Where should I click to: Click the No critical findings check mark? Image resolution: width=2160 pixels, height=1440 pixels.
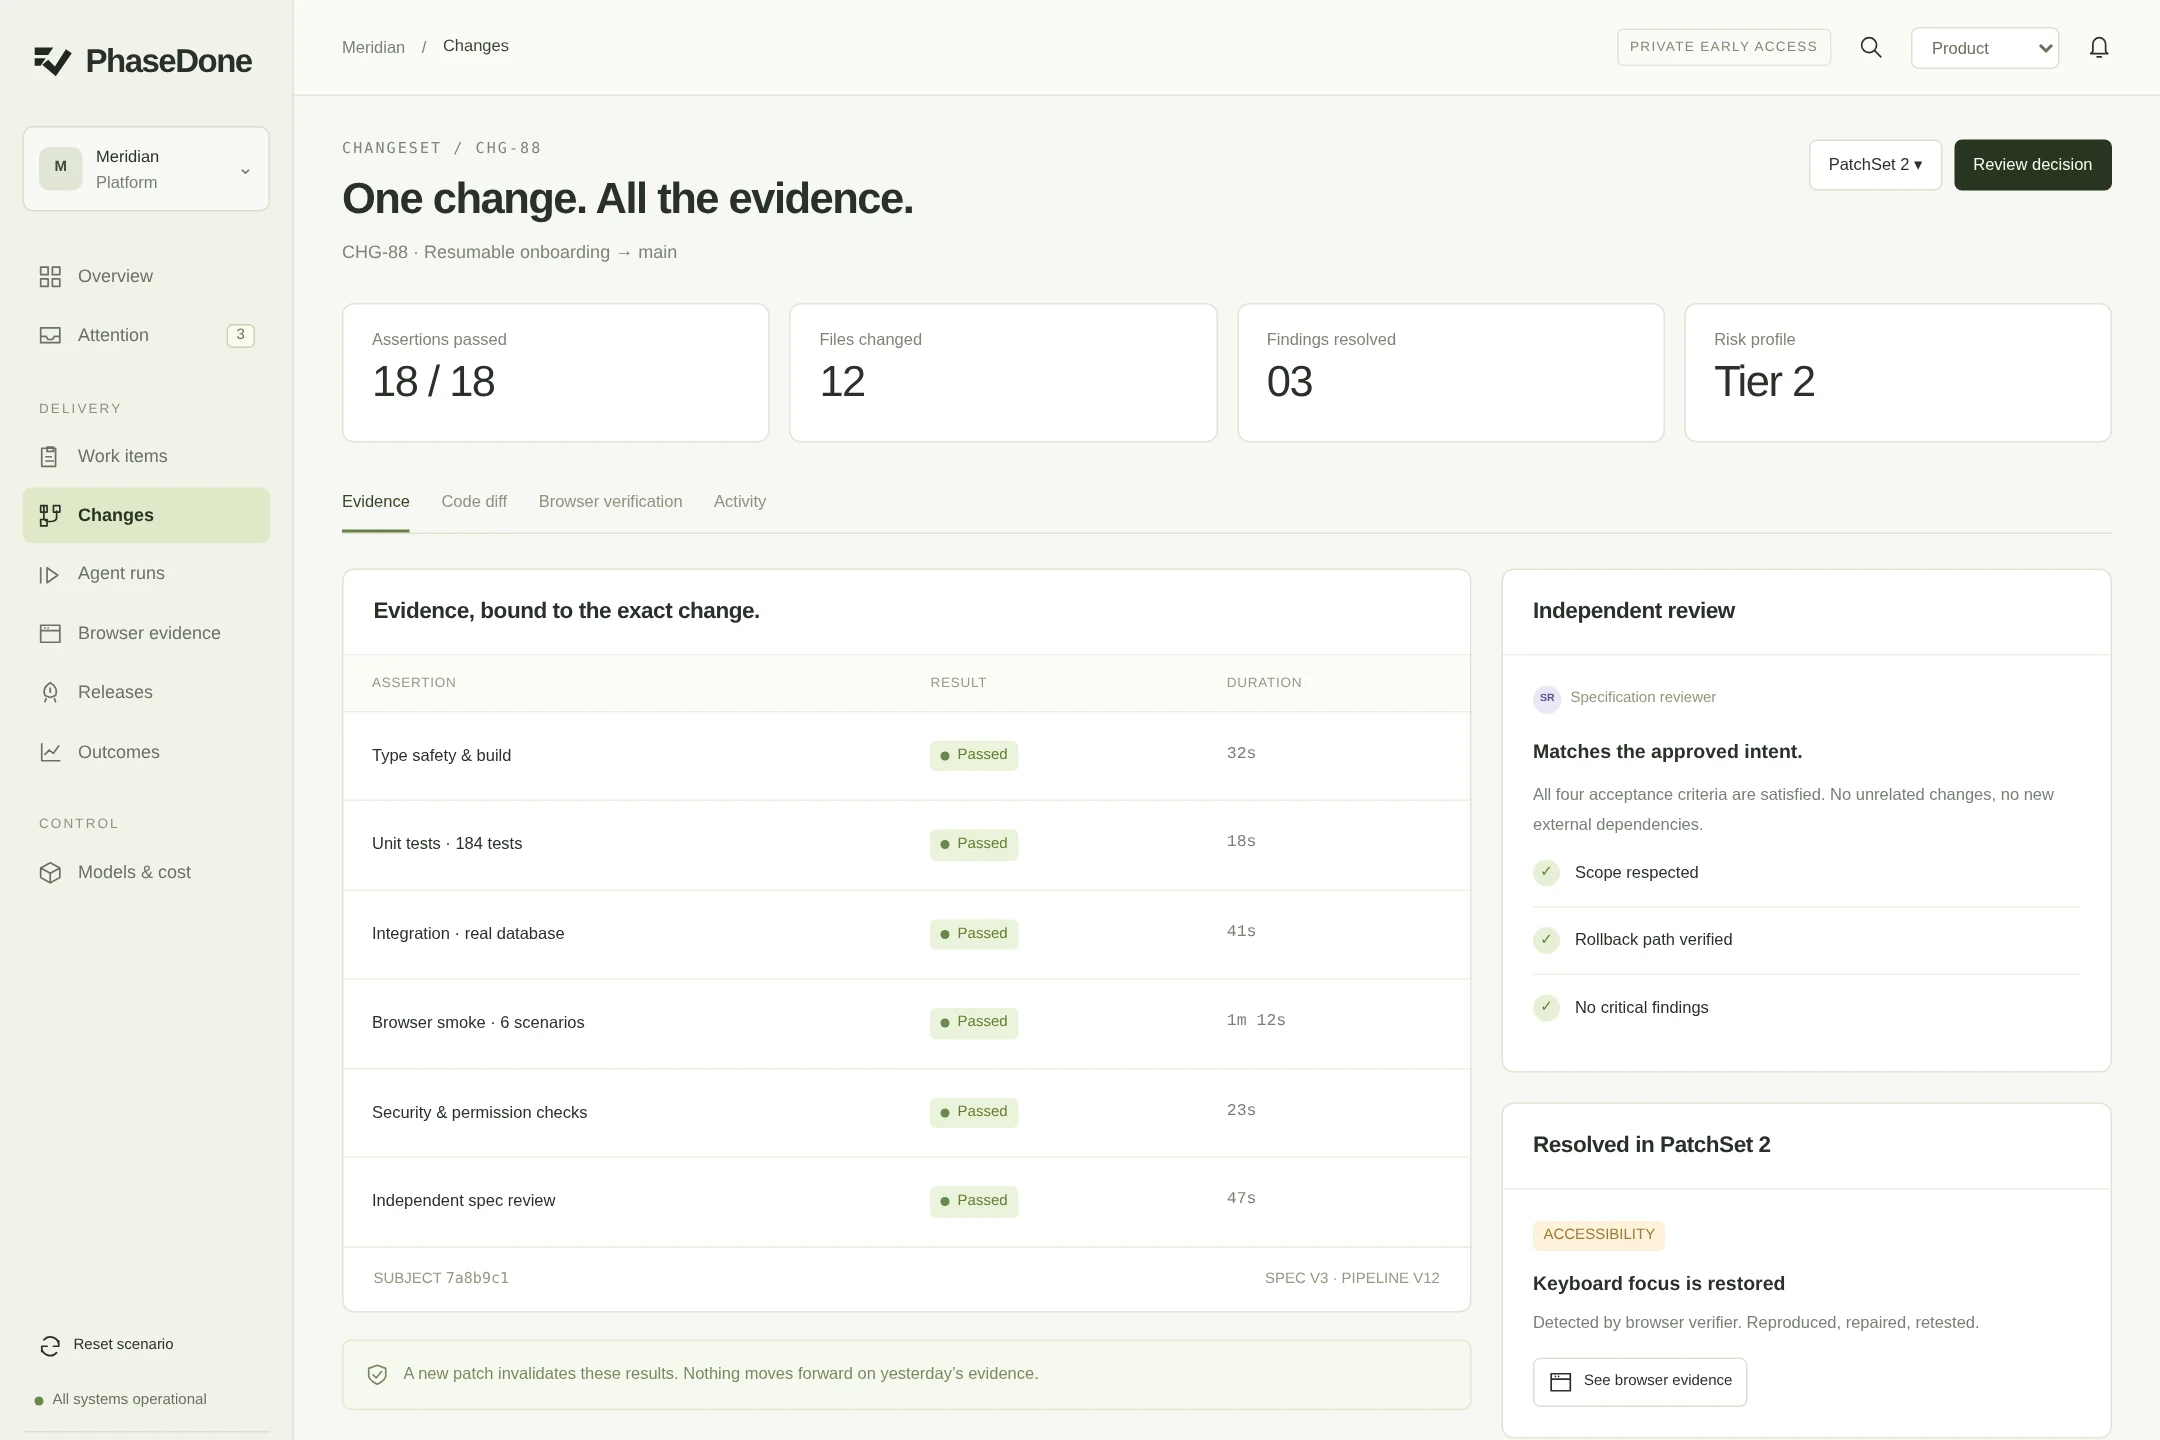1546,1007
